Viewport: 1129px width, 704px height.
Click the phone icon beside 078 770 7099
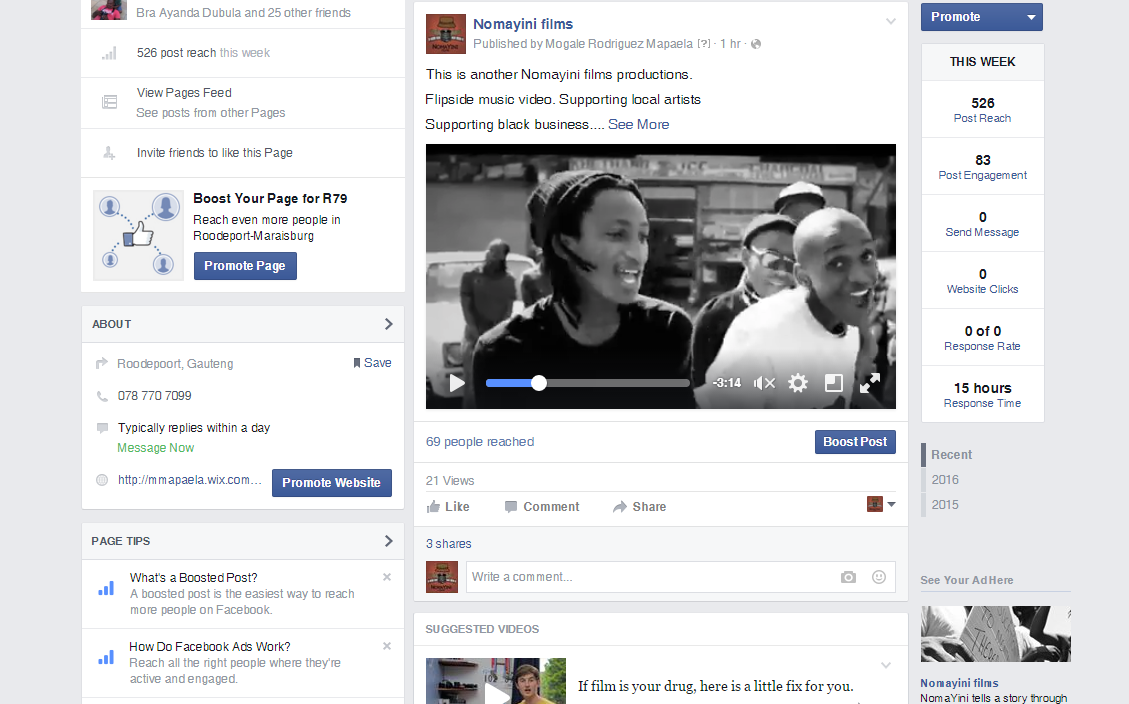pos(102,396)
